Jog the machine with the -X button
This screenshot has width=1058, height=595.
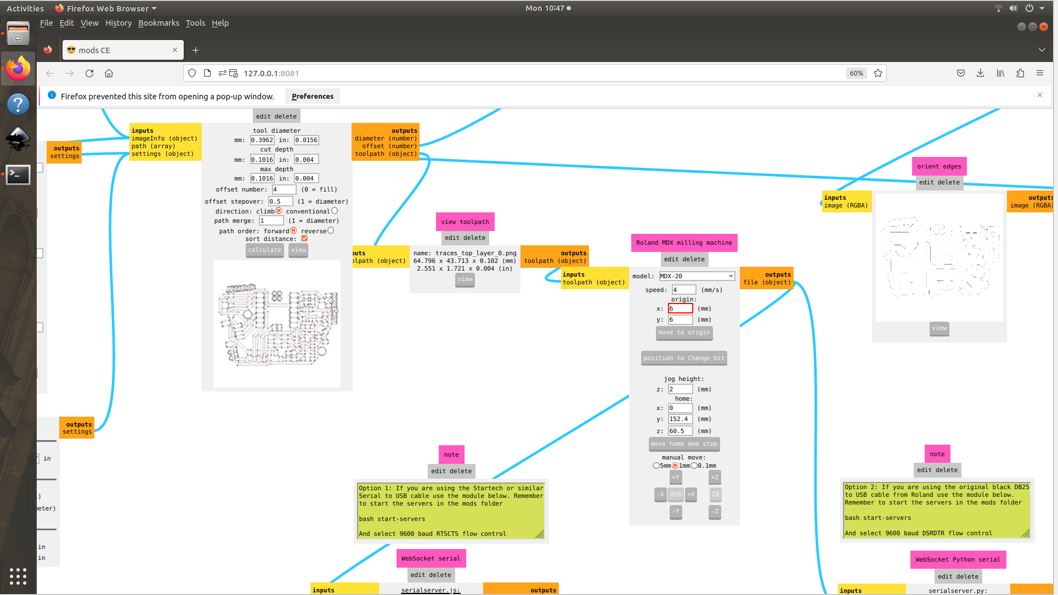click(660, 494)
